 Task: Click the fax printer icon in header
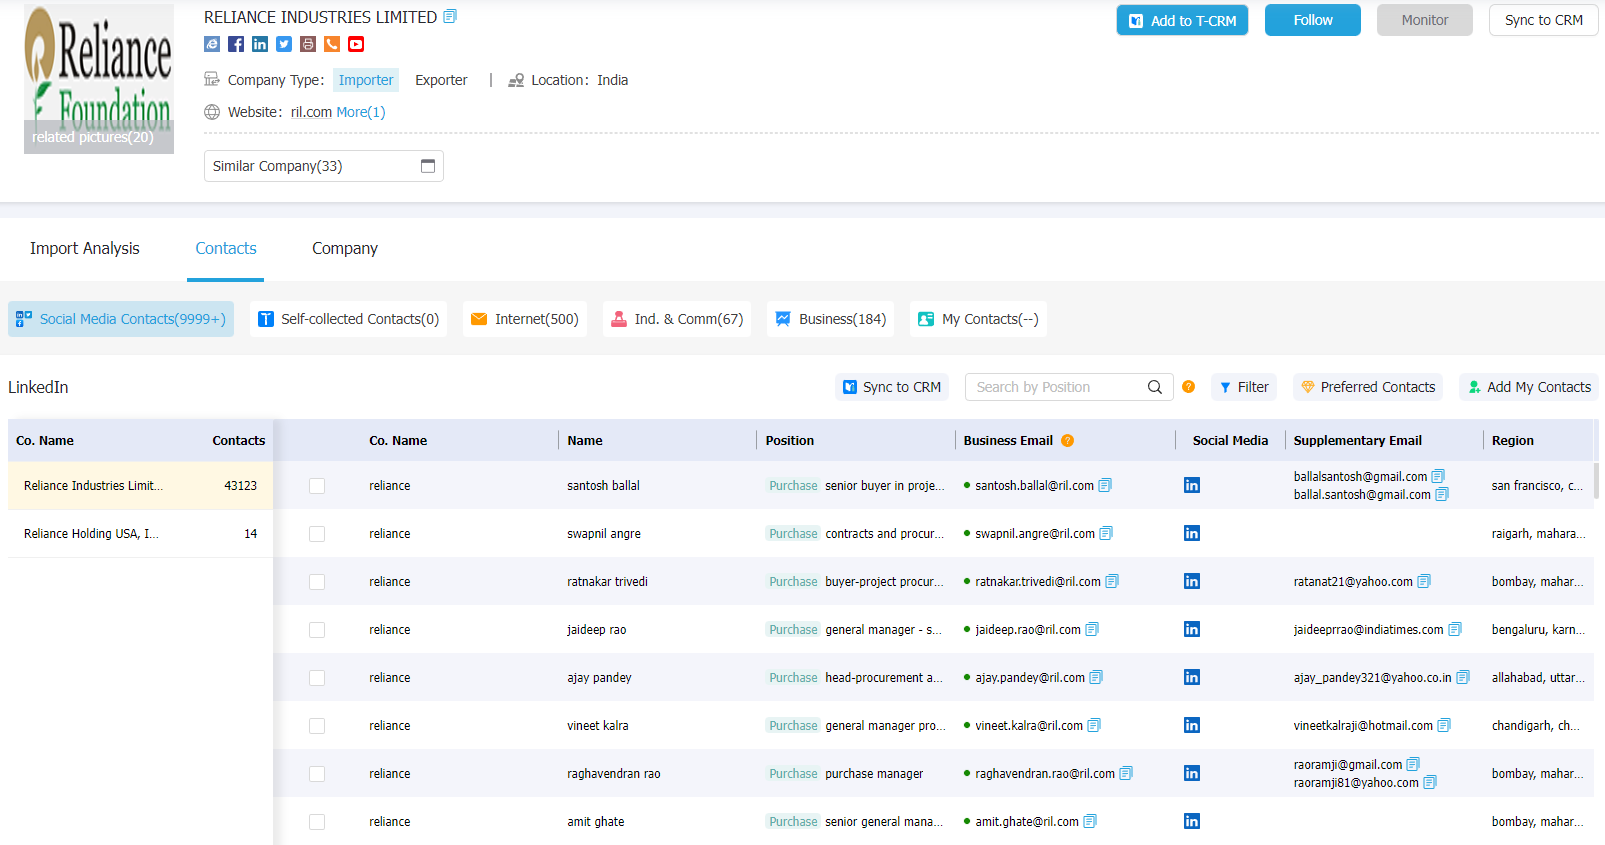tap(308, 44)
